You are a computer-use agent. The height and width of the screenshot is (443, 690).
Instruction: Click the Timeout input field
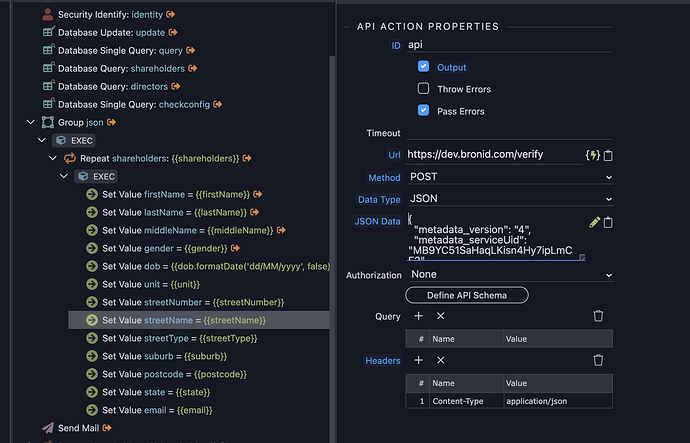[509, 133]
